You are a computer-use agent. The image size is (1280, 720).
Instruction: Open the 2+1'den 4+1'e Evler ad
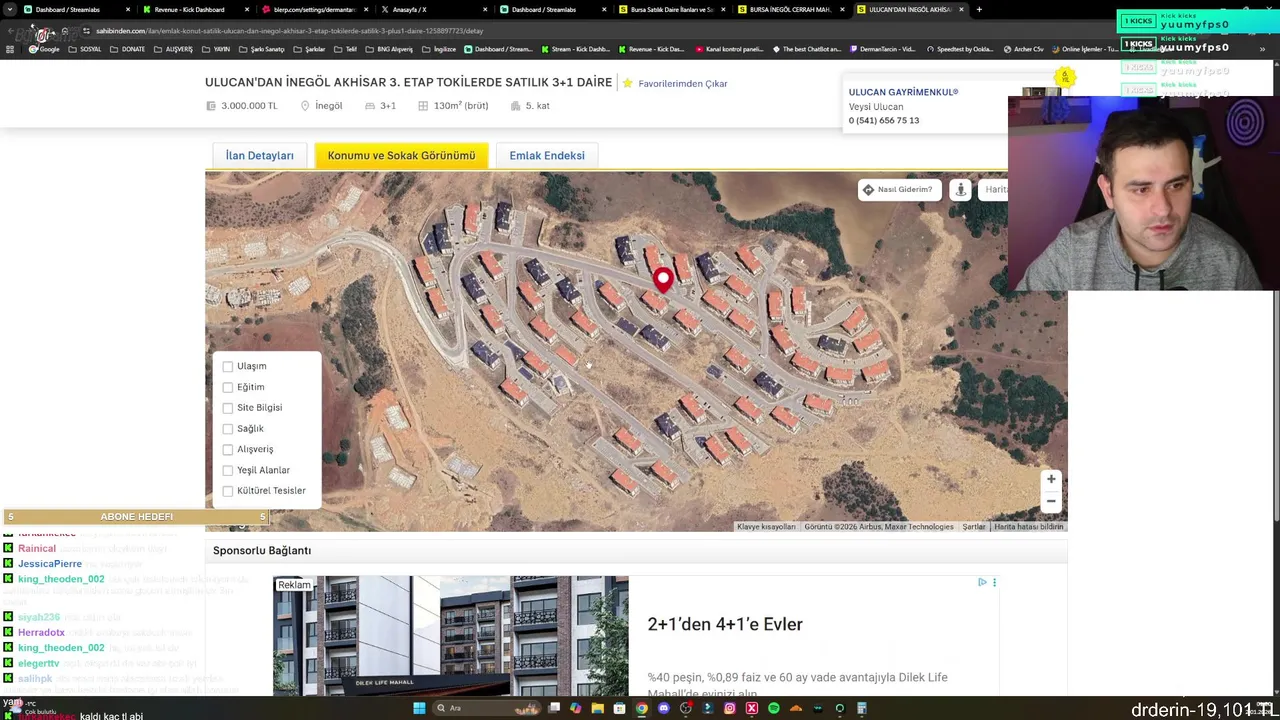coord(725,624)
